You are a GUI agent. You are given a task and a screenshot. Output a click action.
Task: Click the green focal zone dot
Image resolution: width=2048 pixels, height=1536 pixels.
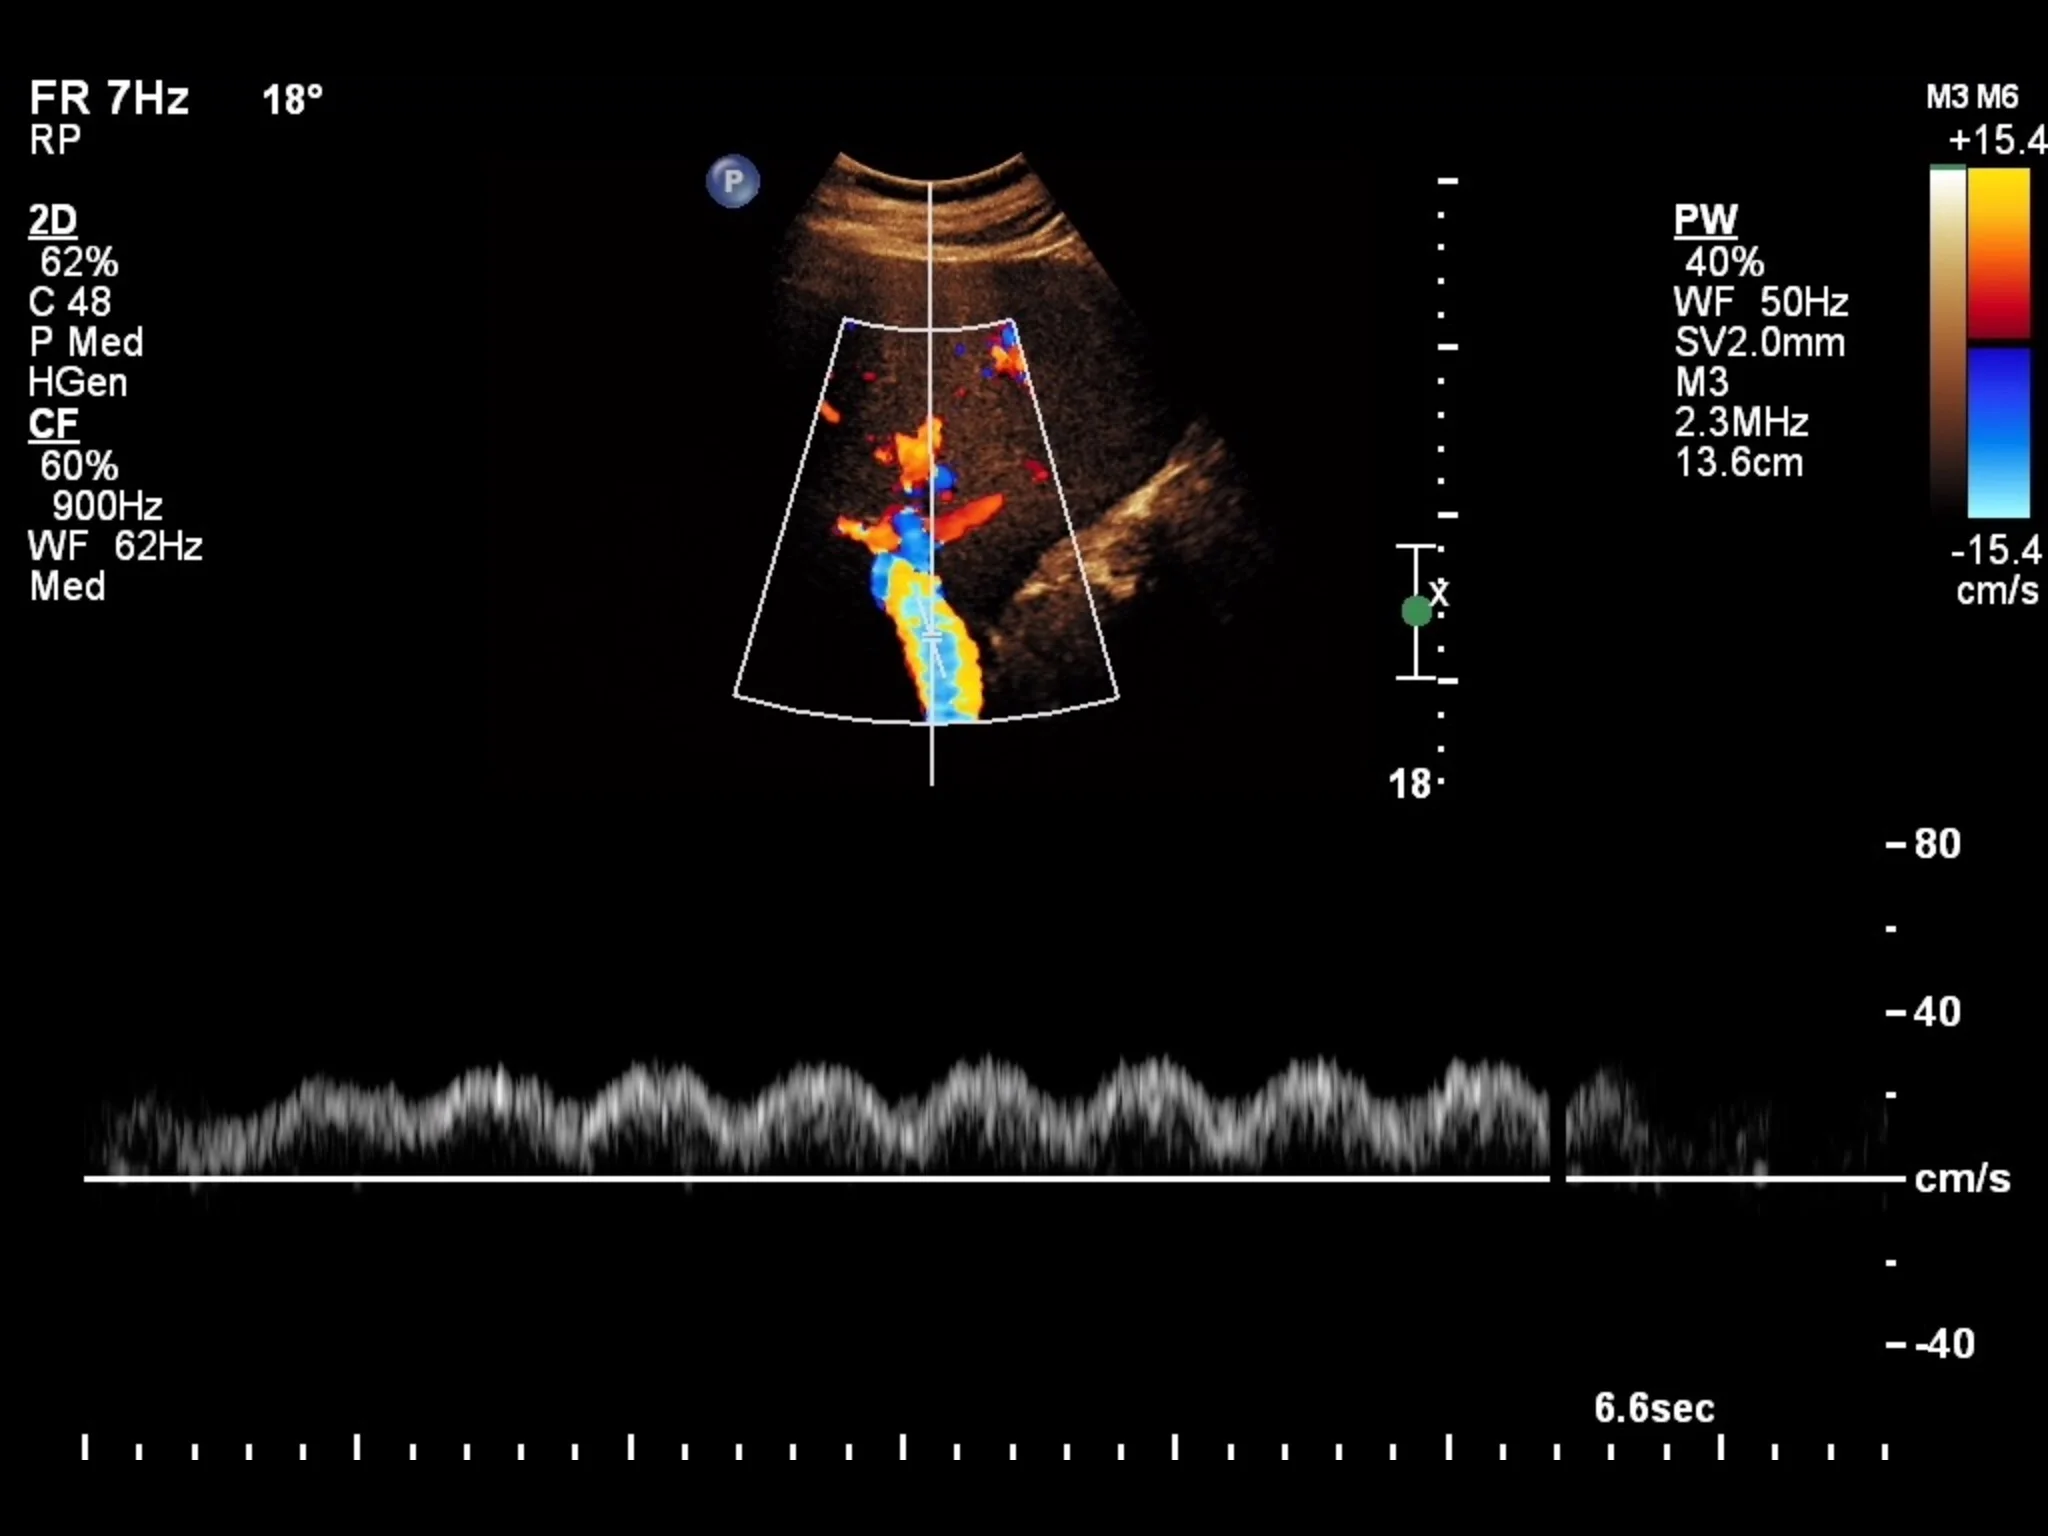1416,611
